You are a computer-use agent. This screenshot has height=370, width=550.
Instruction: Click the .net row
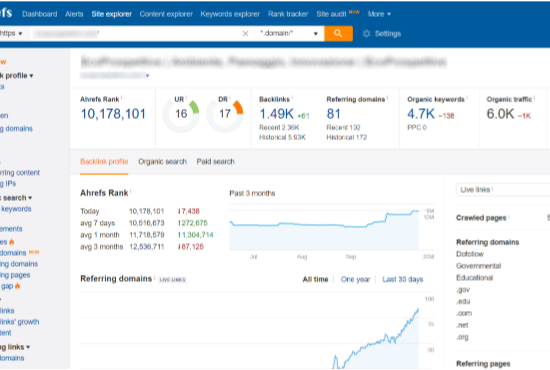tap(462, 325)
